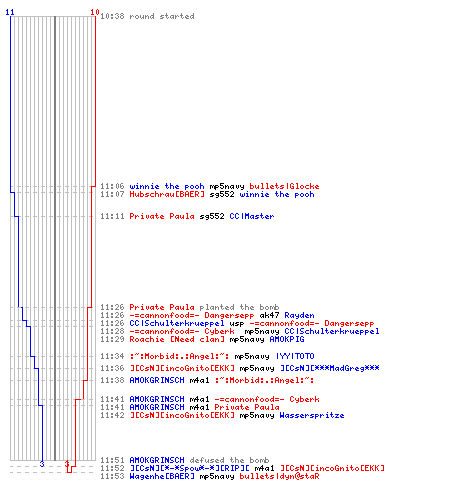Select victim 'AMOKPIG' at 11:29

click(287, 339)
